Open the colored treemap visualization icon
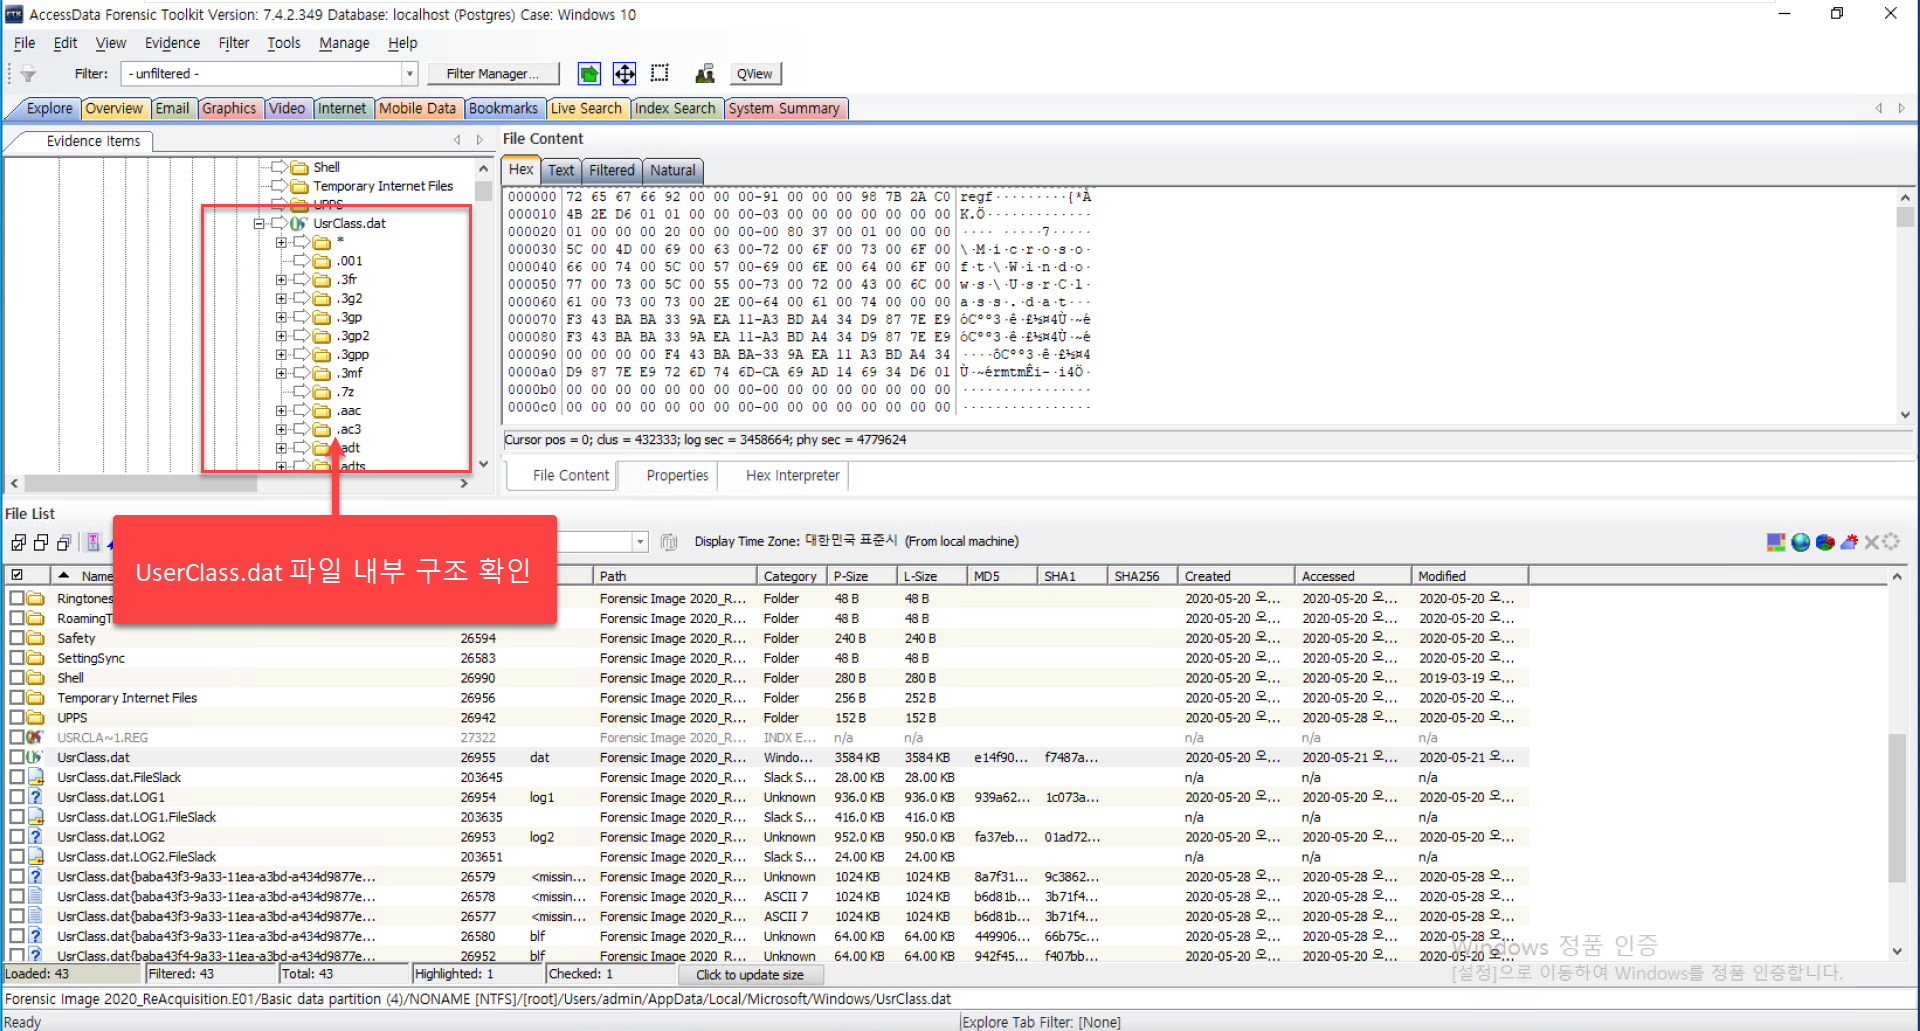This screenshot has width=1920, height=1031. coord(1776,542)
